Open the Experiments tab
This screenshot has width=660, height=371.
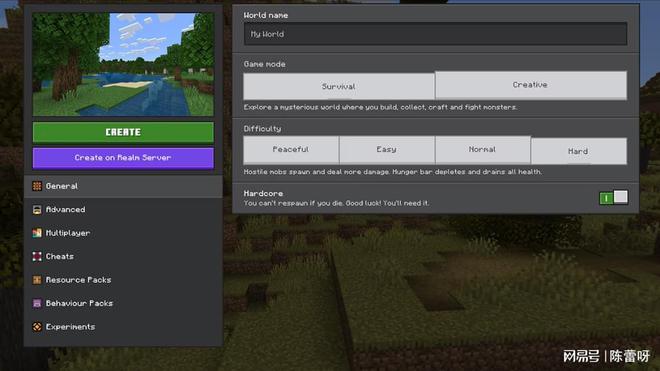tap(123, 327)
